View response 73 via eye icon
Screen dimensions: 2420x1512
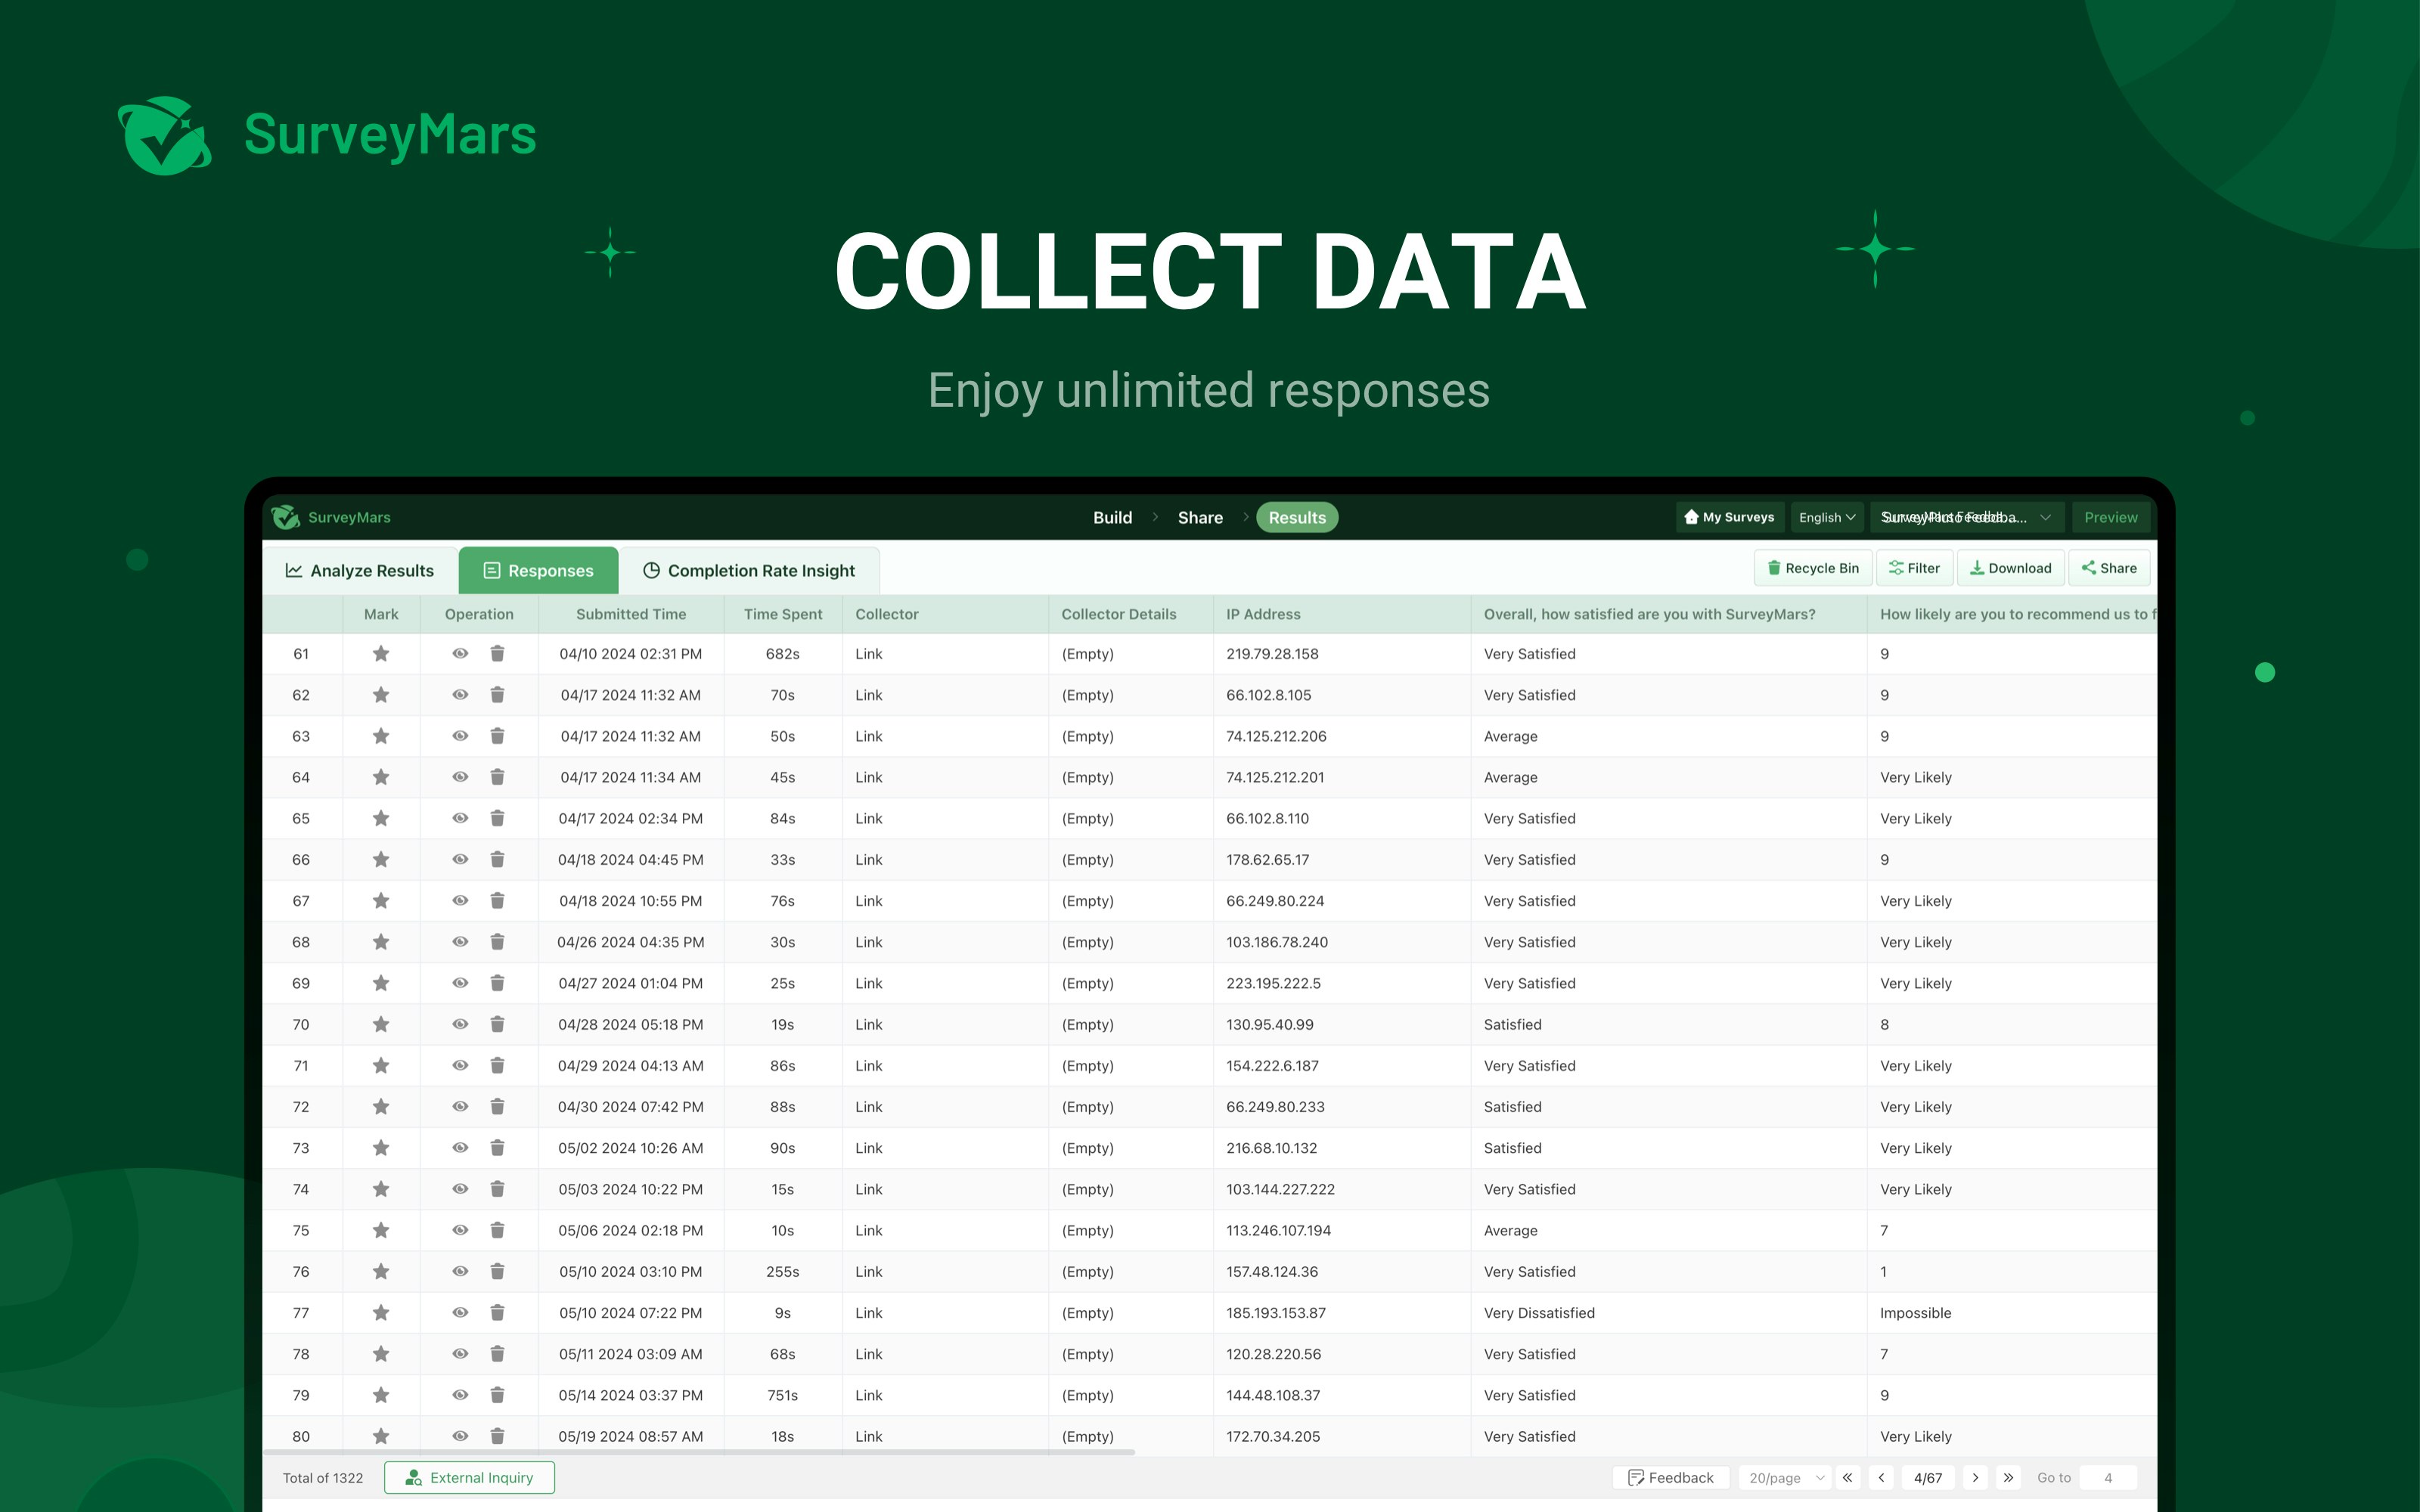pyautogui.click(x=460, y=1148)
